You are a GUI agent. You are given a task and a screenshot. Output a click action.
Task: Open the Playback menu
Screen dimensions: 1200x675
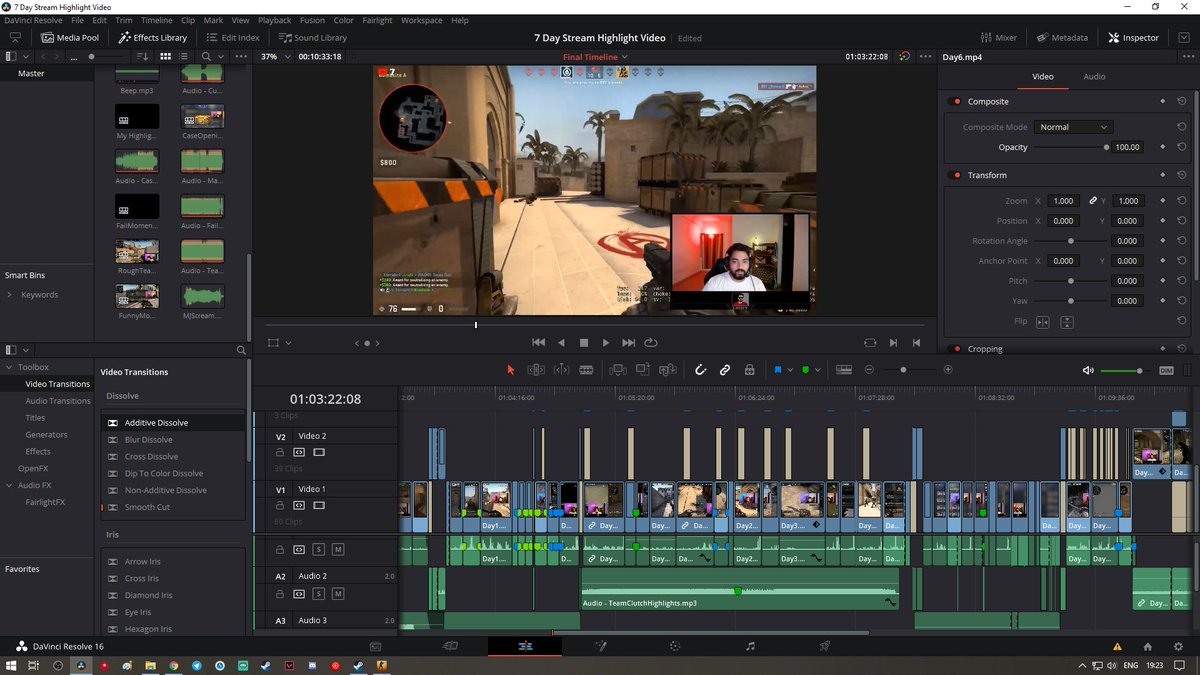pos(274,20)
